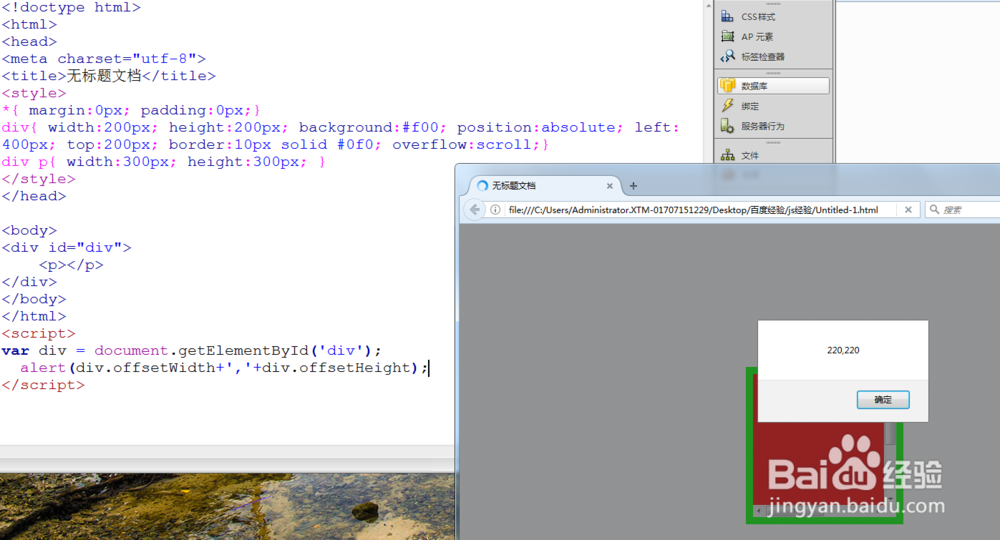Click the browser 搜索 search field

tap(963, 210)
